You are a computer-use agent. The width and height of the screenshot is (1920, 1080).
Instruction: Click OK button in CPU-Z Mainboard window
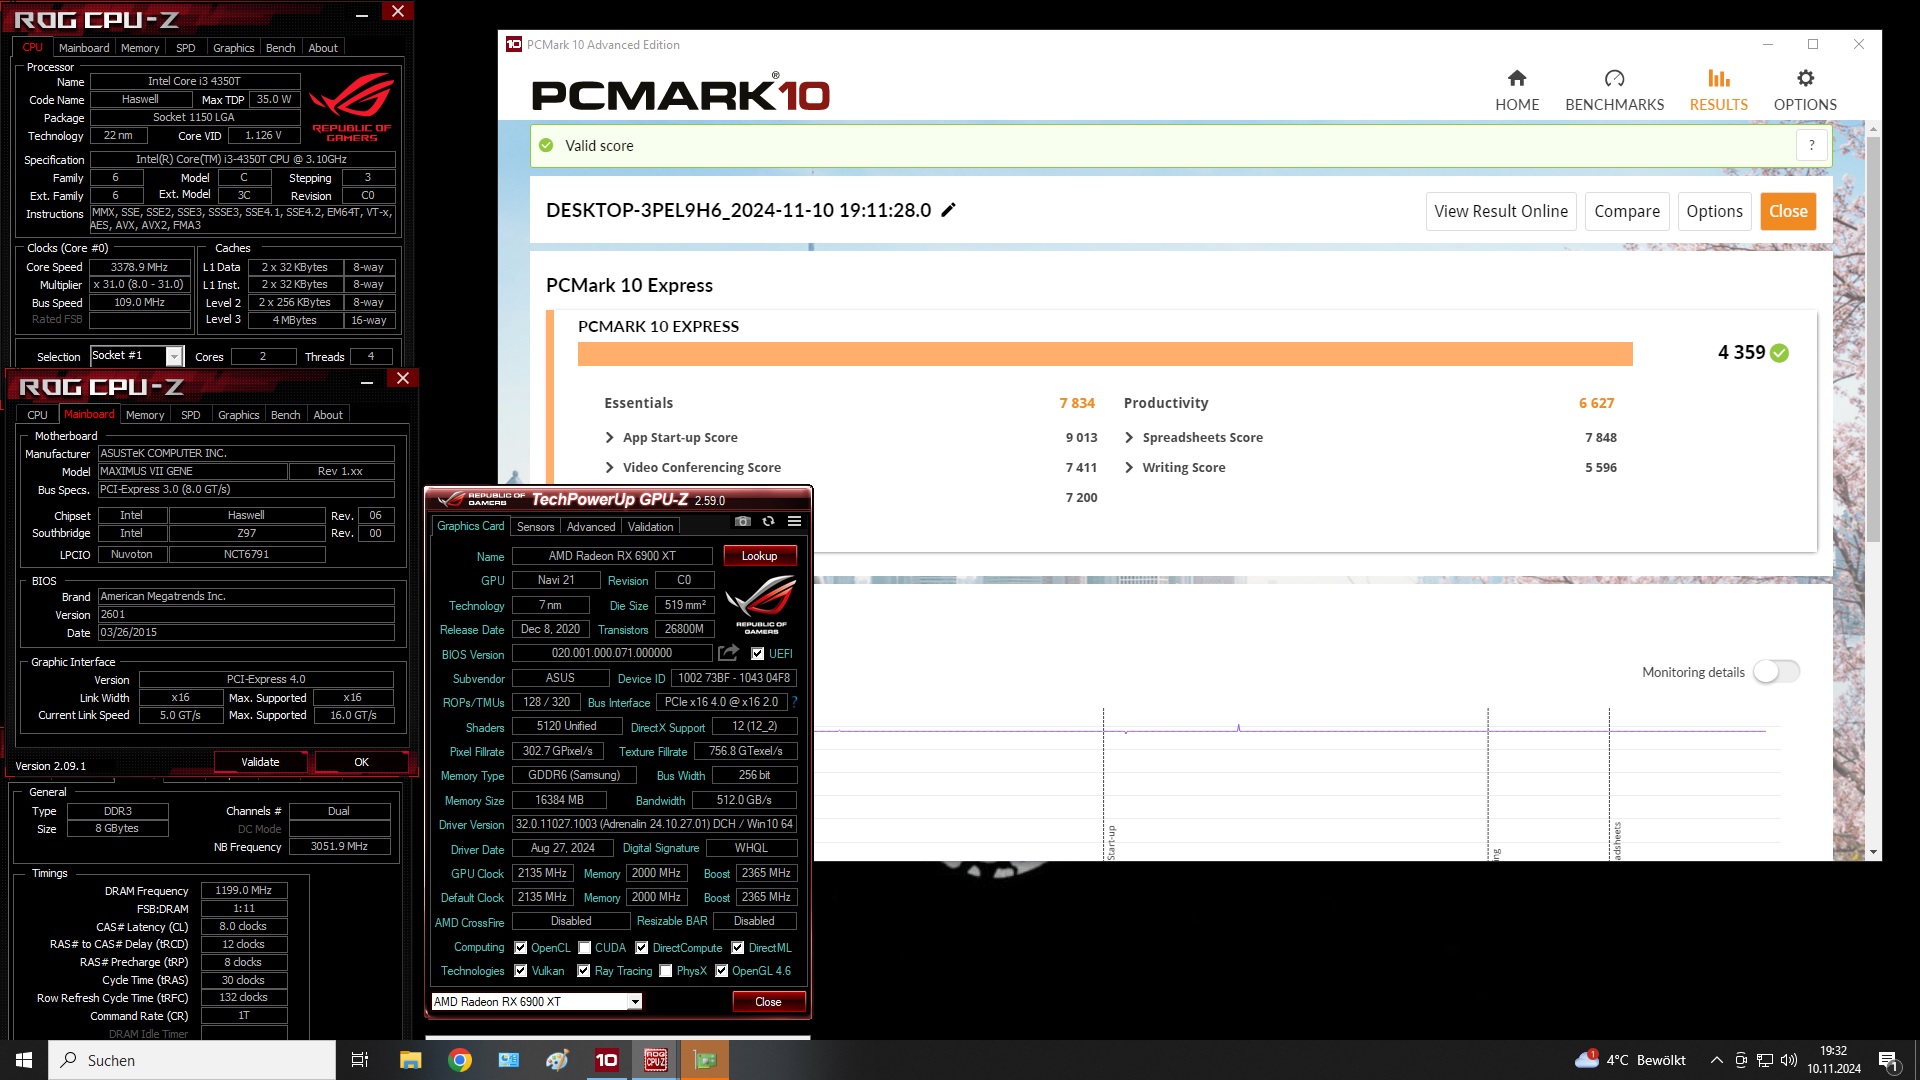tap(361, 762)
